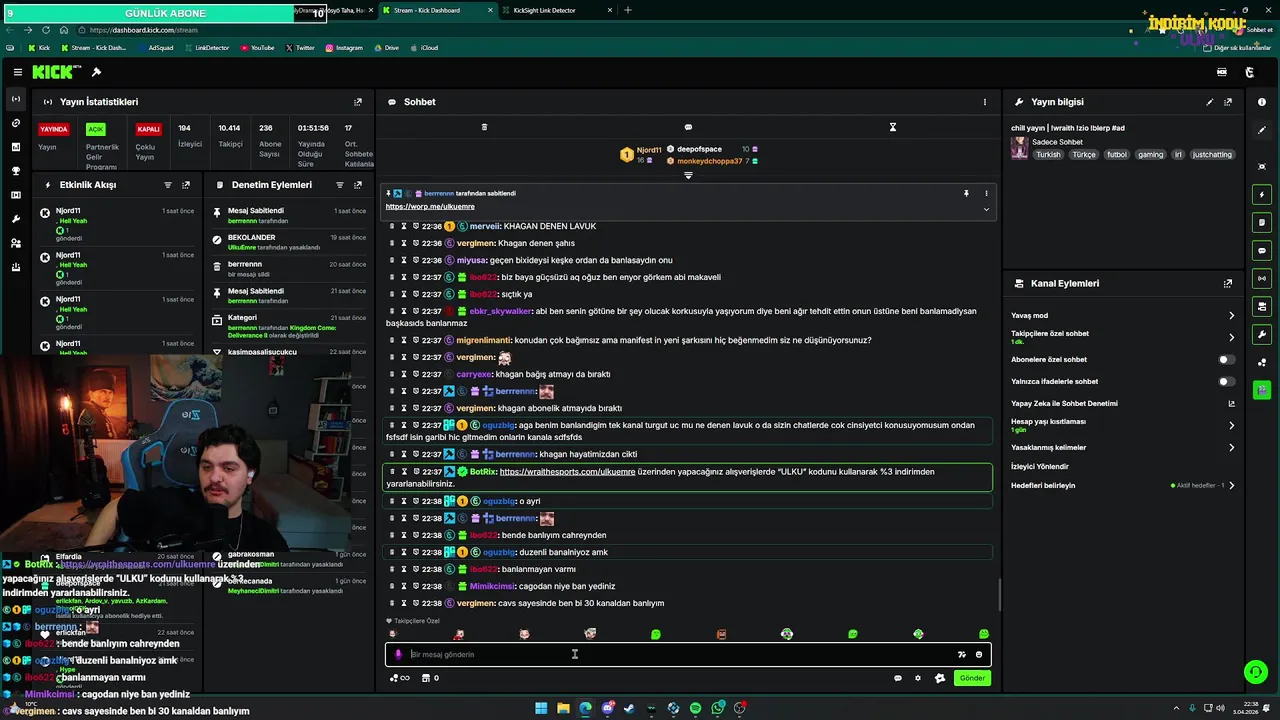This screenshot has height=720, width=1280.
Task: Pop out the Denetim Eylemleri panel
Action: [358, 185]
